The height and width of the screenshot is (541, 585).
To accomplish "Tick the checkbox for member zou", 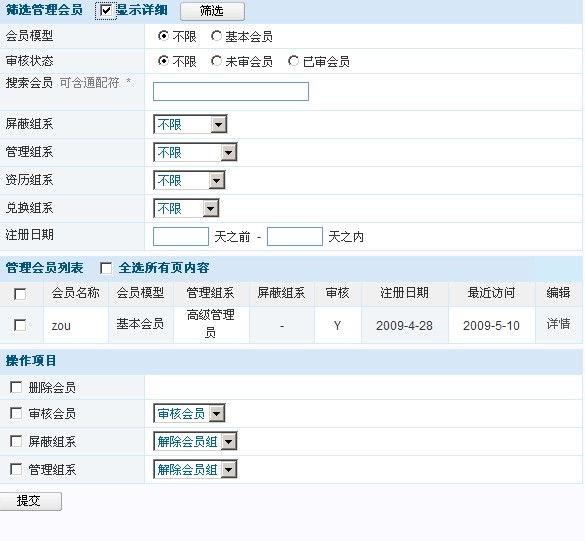I will [x=20, y=325].
